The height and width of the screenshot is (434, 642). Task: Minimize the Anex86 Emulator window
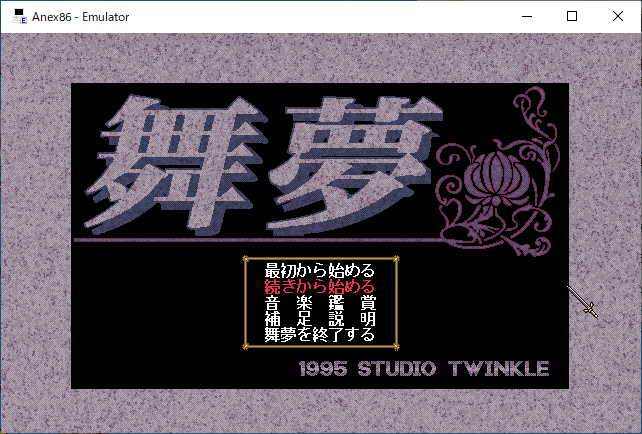coord(527,16)
